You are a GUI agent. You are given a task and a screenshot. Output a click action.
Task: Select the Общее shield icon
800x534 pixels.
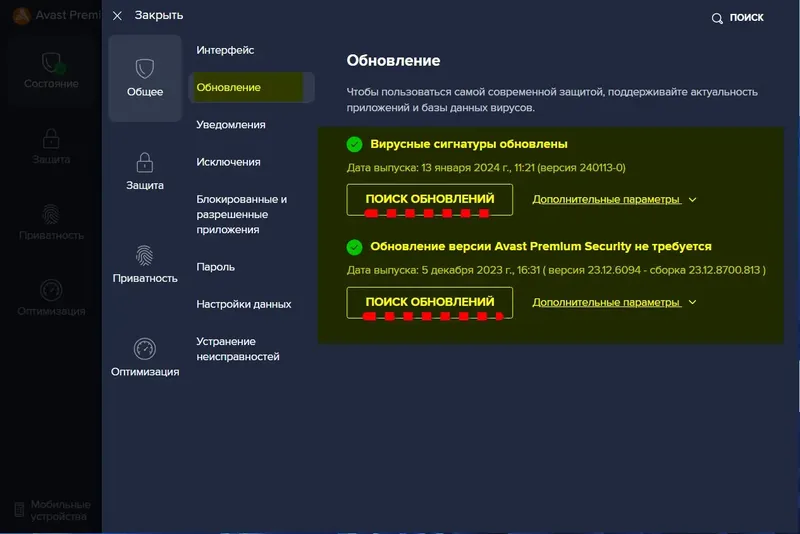tap(145, 68)
